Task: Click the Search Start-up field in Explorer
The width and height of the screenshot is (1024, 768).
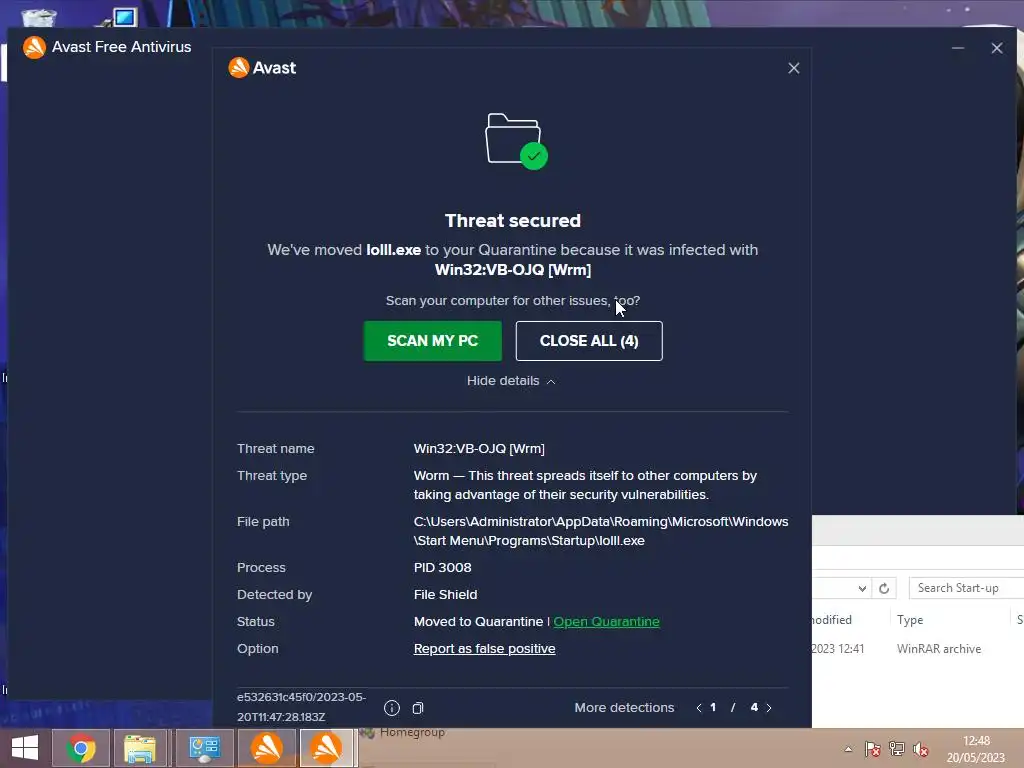Action: point(967,588)
